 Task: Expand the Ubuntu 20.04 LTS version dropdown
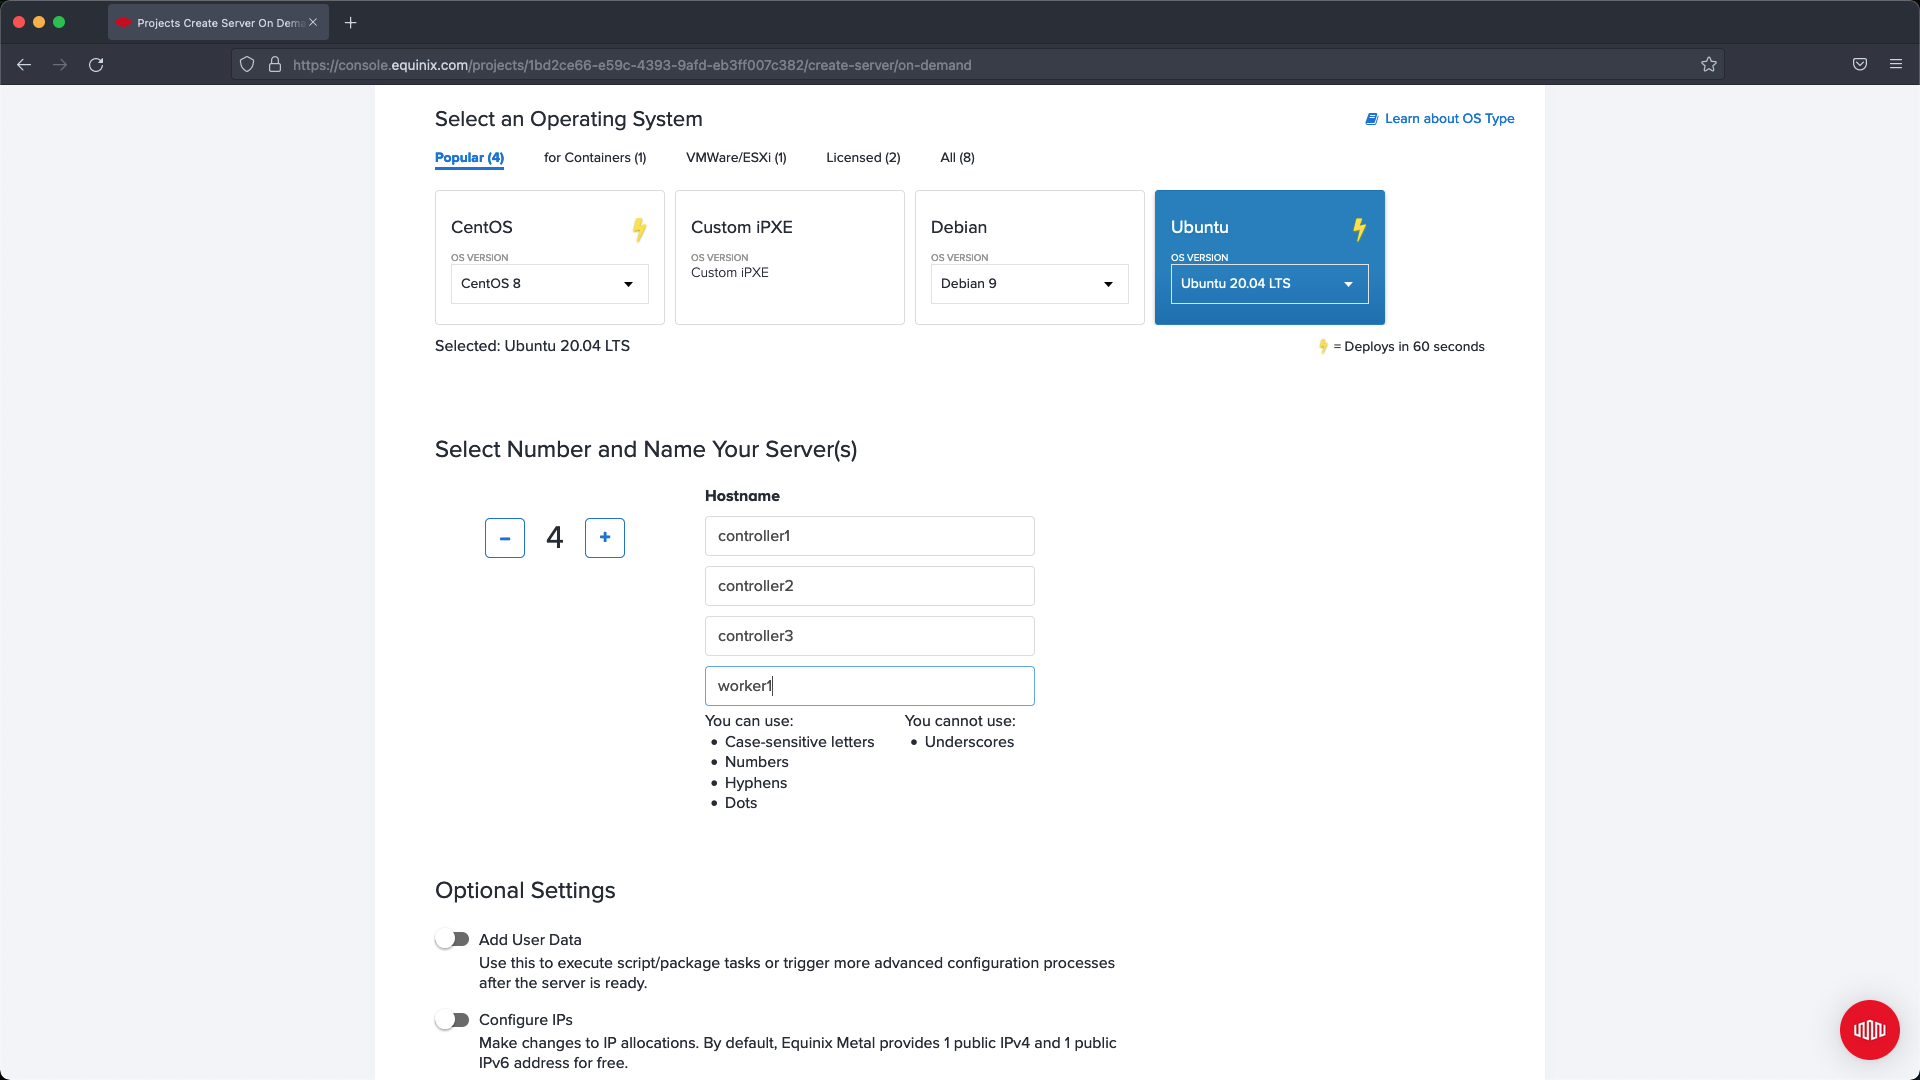click(1270, 284)
